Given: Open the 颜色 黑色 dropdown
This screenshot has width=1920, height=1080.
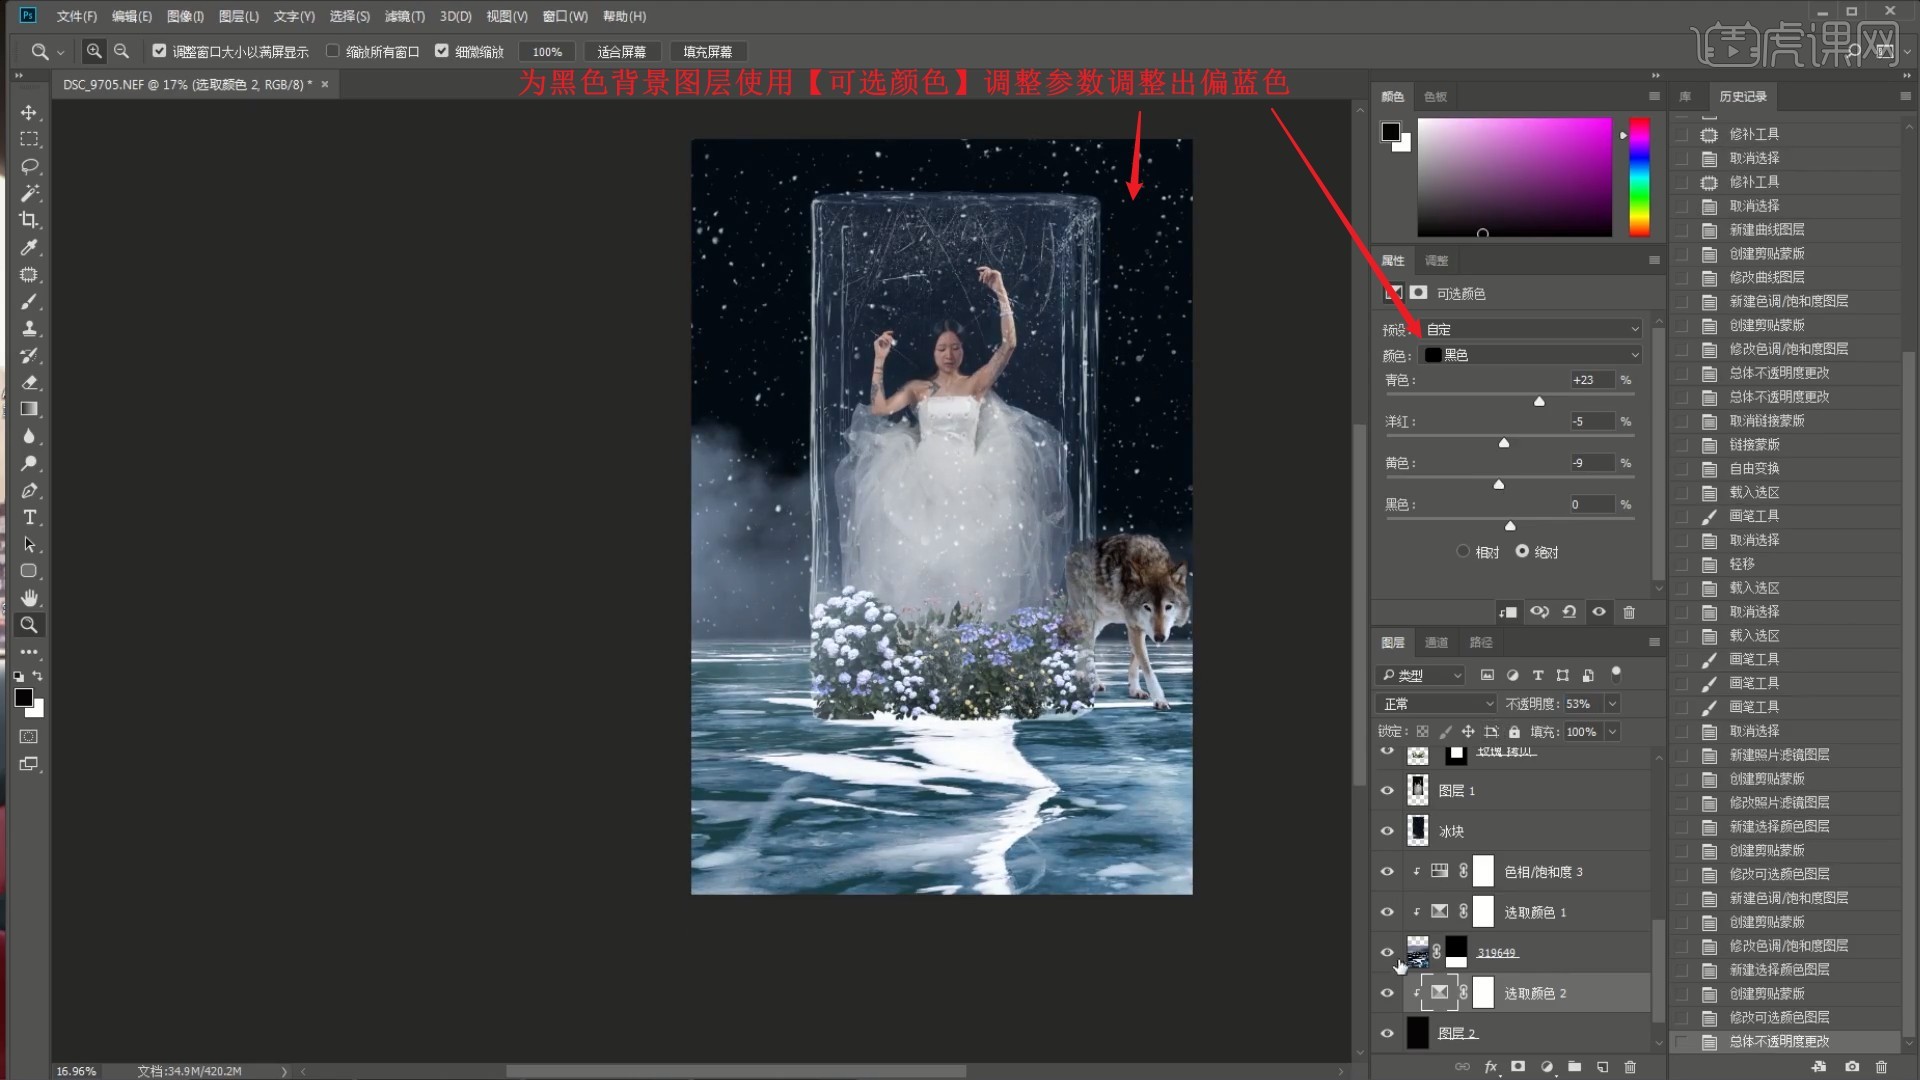Looking at the screenshot, I should click(1531, 355).
